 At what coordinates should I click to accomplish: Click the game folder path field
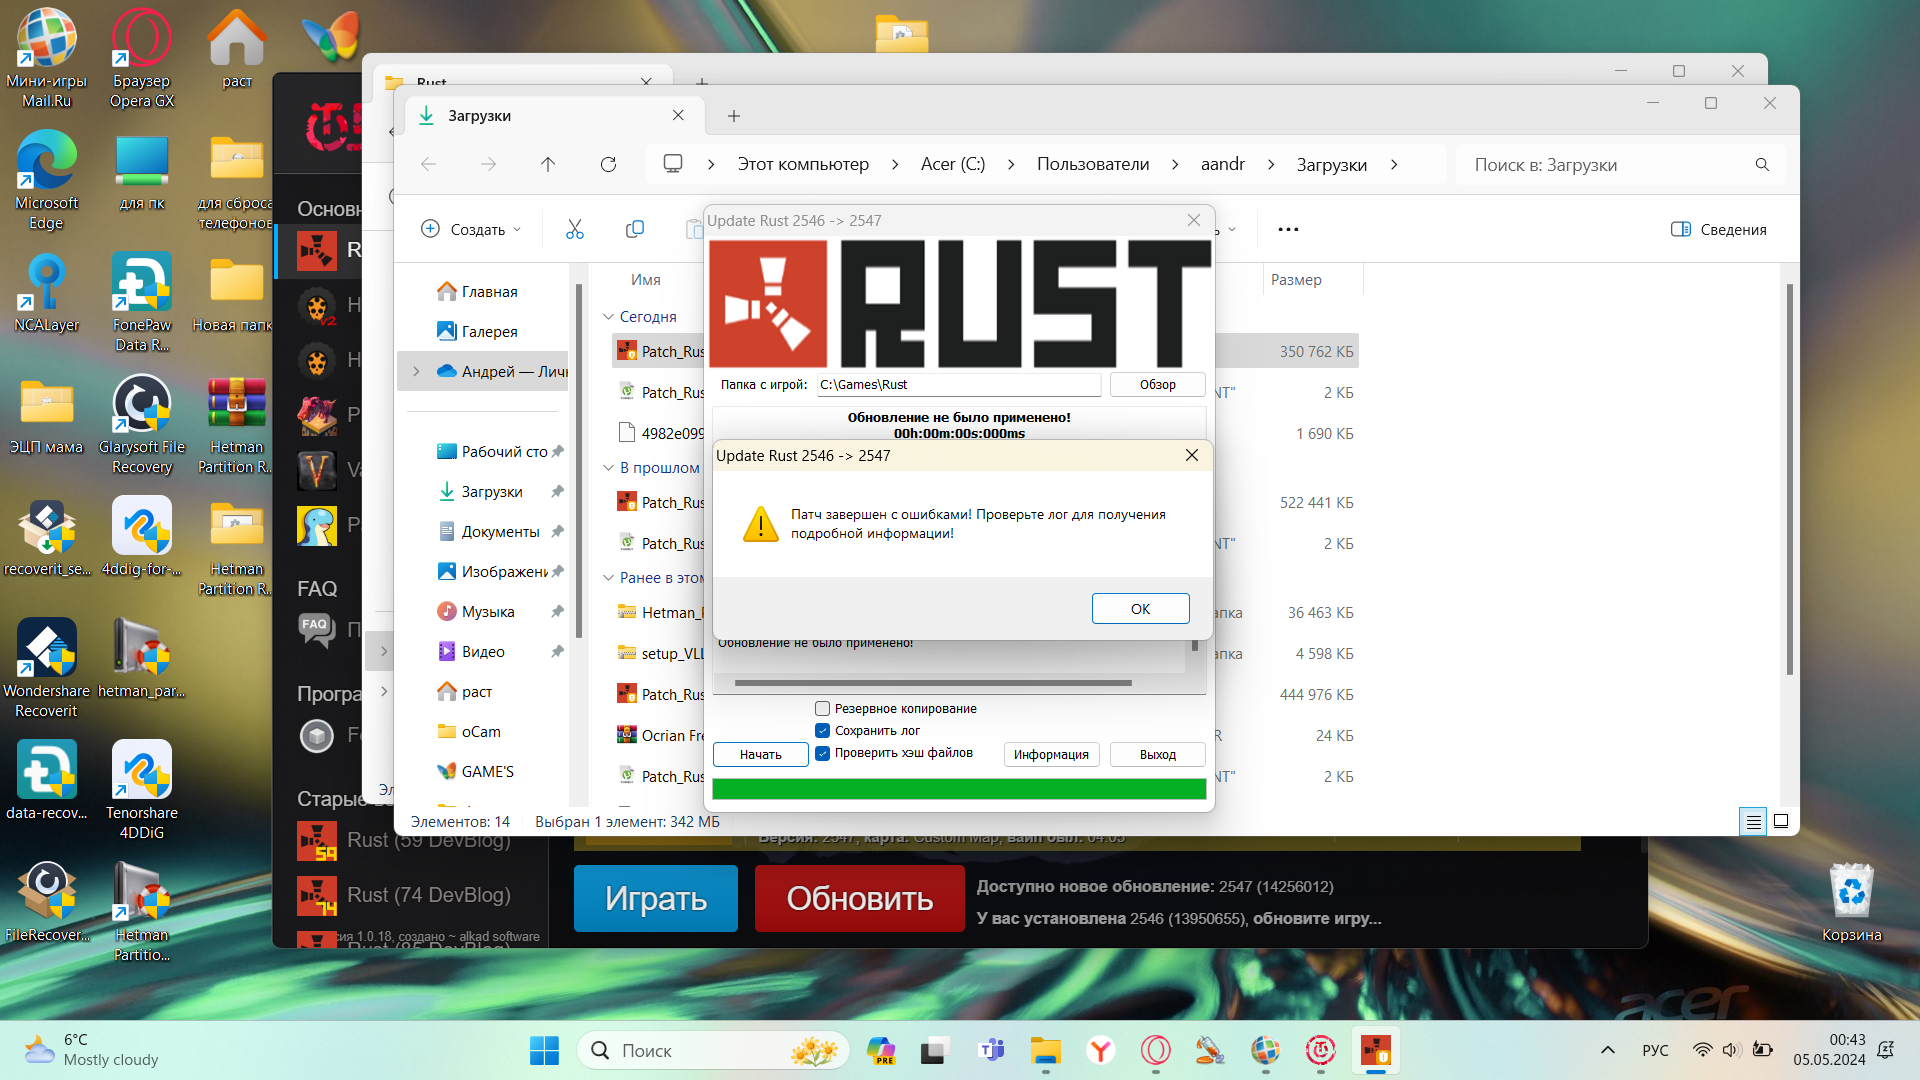(958, 384)
